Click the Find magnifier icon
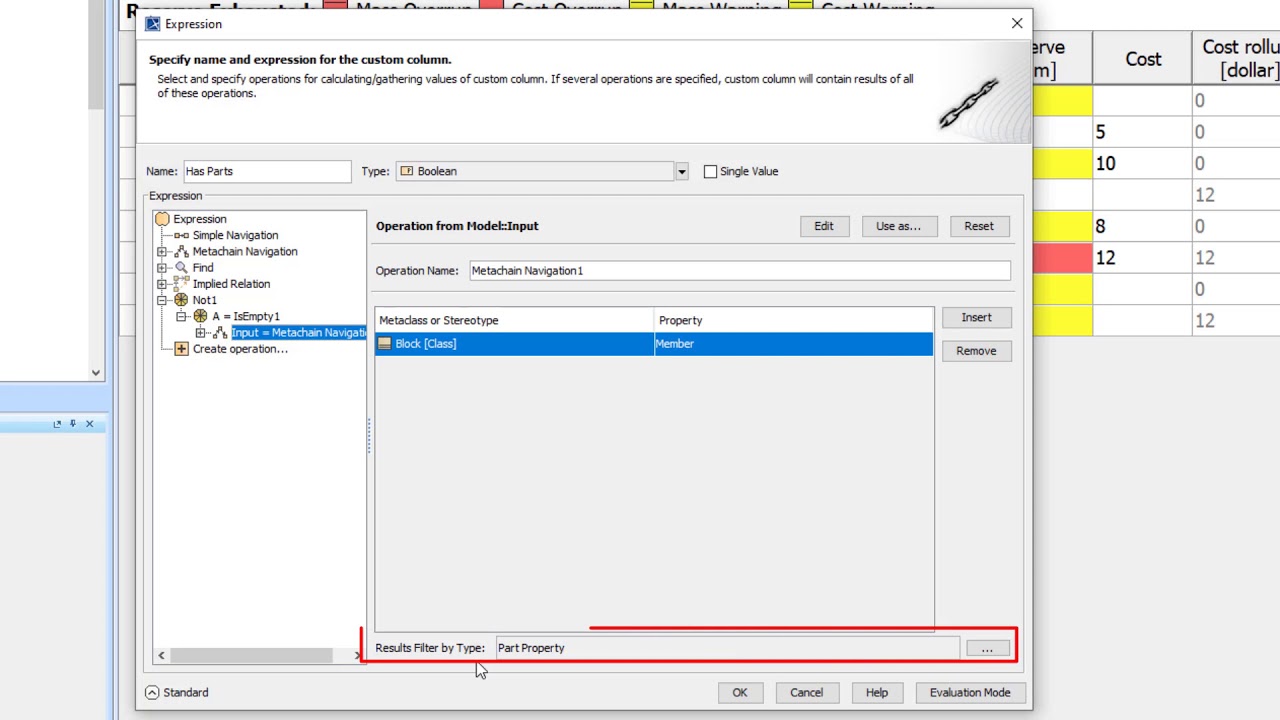Image resolution: width=1280 pixels, height=720 pixels. coord(181,267)
